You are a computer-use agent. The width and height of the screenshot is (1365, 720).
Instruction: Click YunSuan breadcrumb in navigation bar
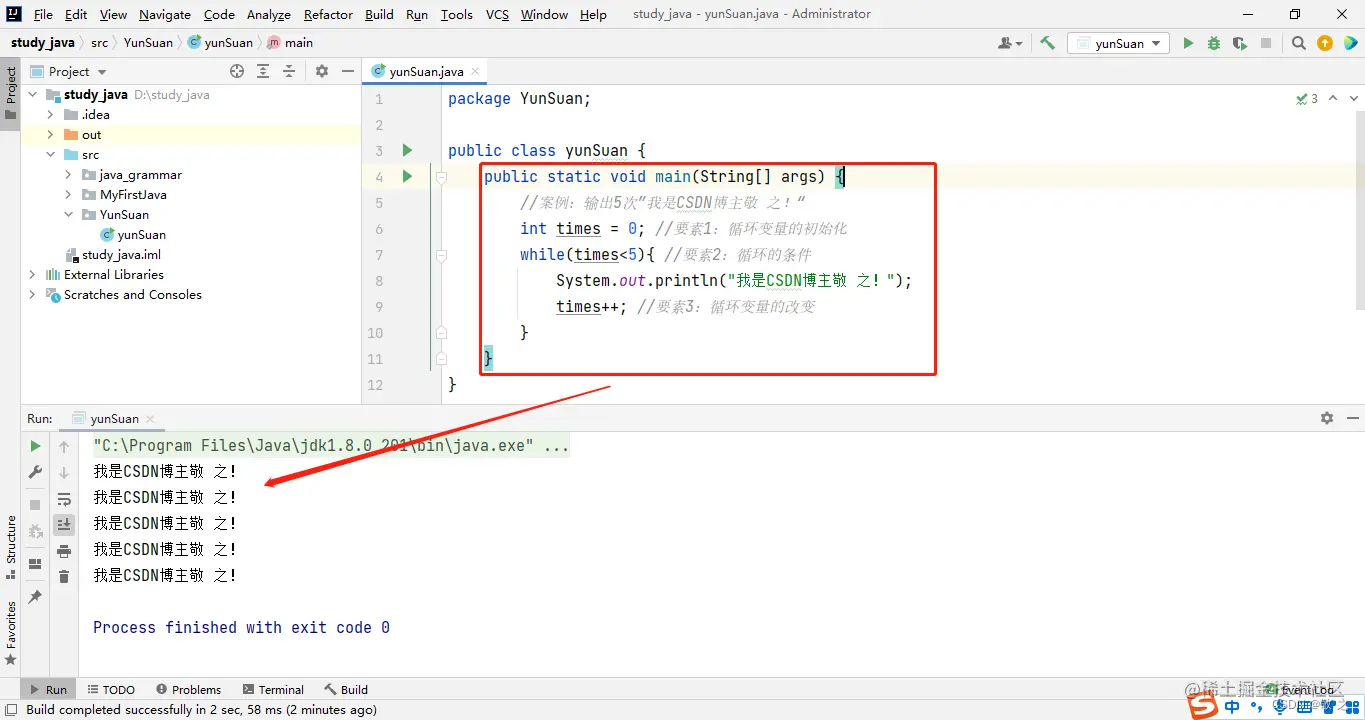[148, 43]
